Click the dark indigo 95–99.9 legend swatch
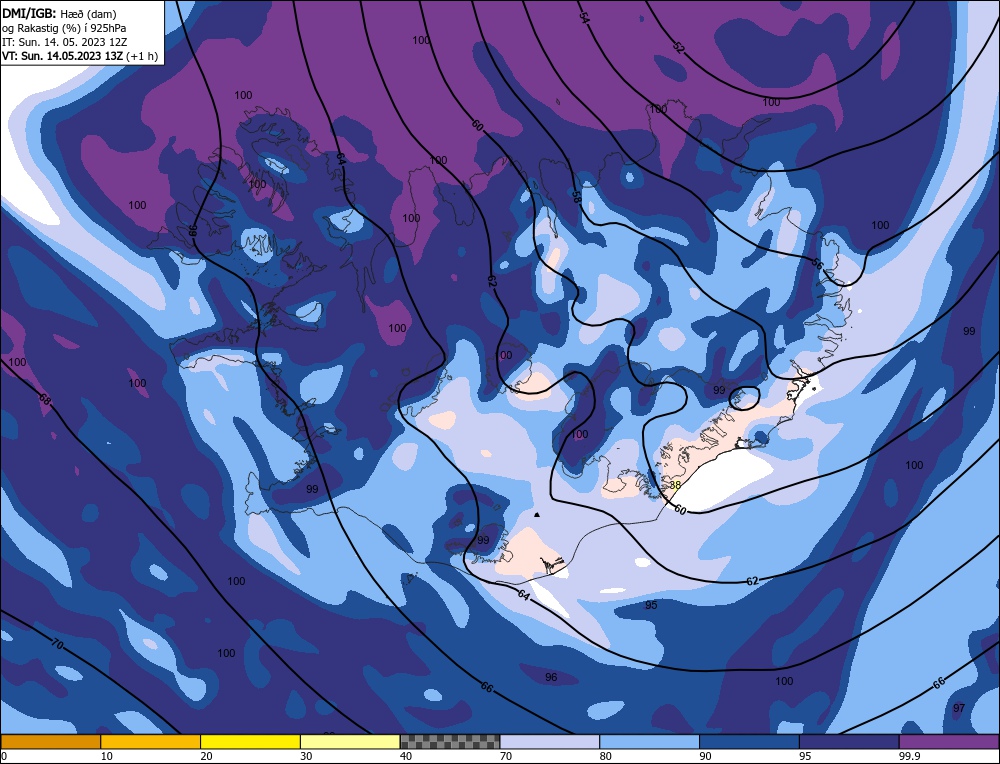1000x764 pixels. (849, 741)
